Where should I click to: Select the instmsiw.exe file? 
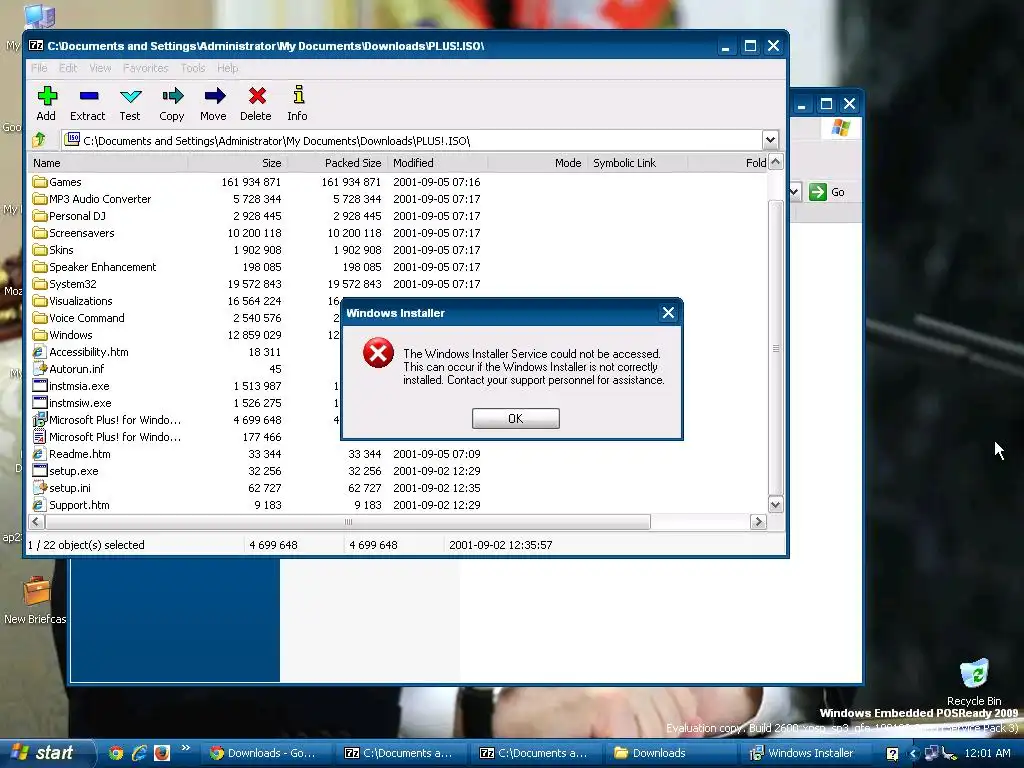(x=72, y=403)
